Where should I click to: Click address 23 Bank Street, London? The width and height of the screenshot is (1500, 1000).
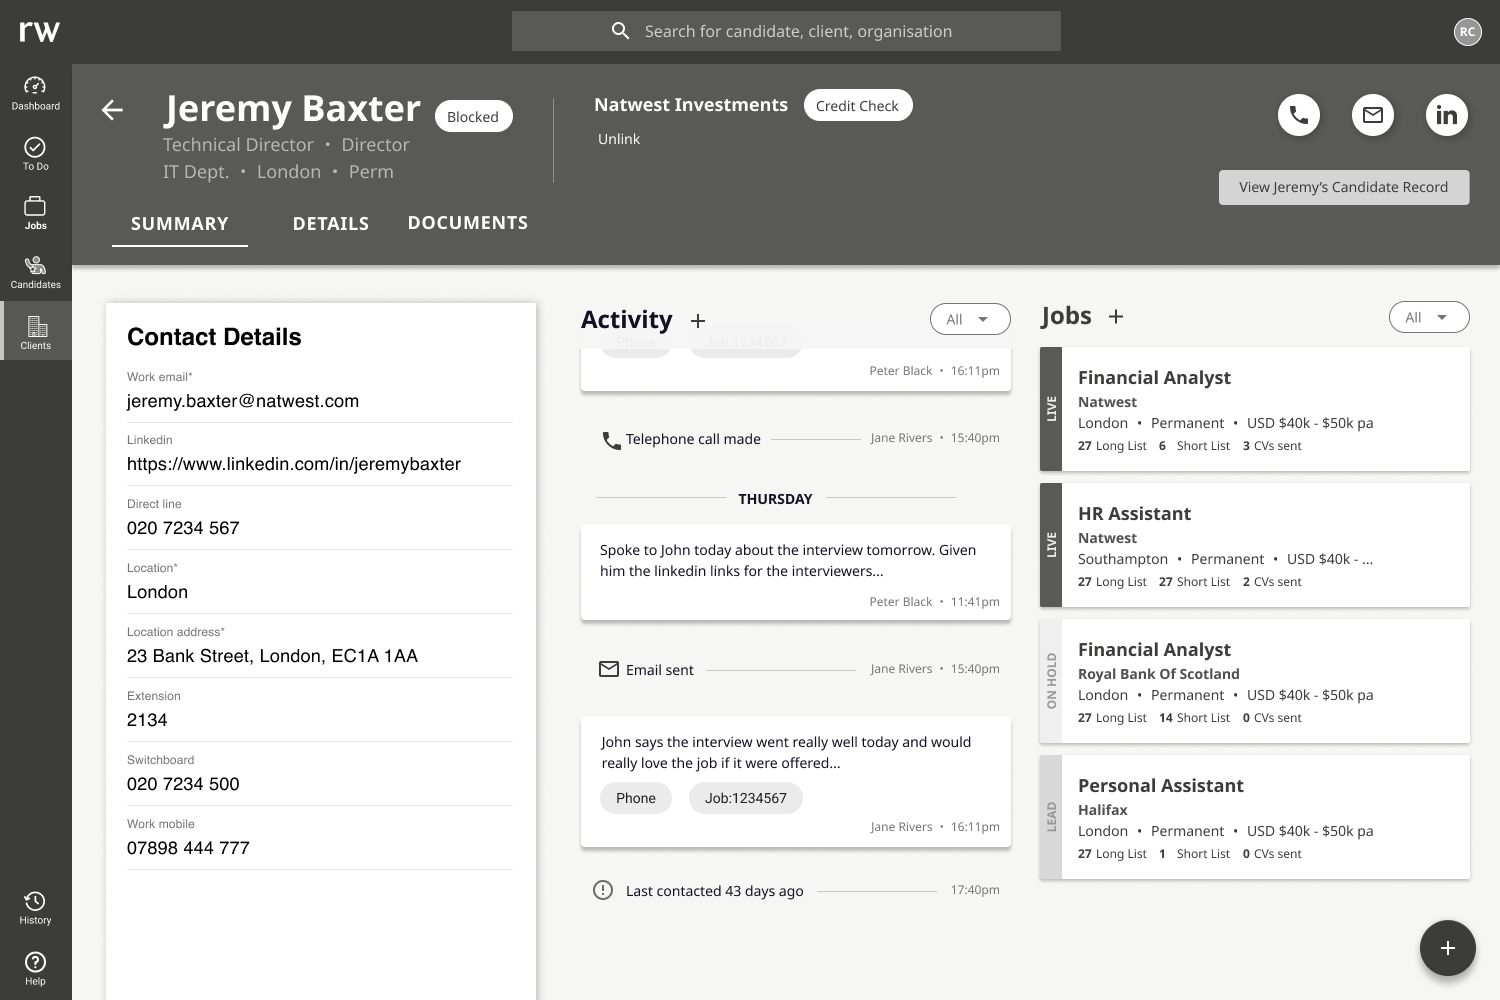[x=272, y=656]
